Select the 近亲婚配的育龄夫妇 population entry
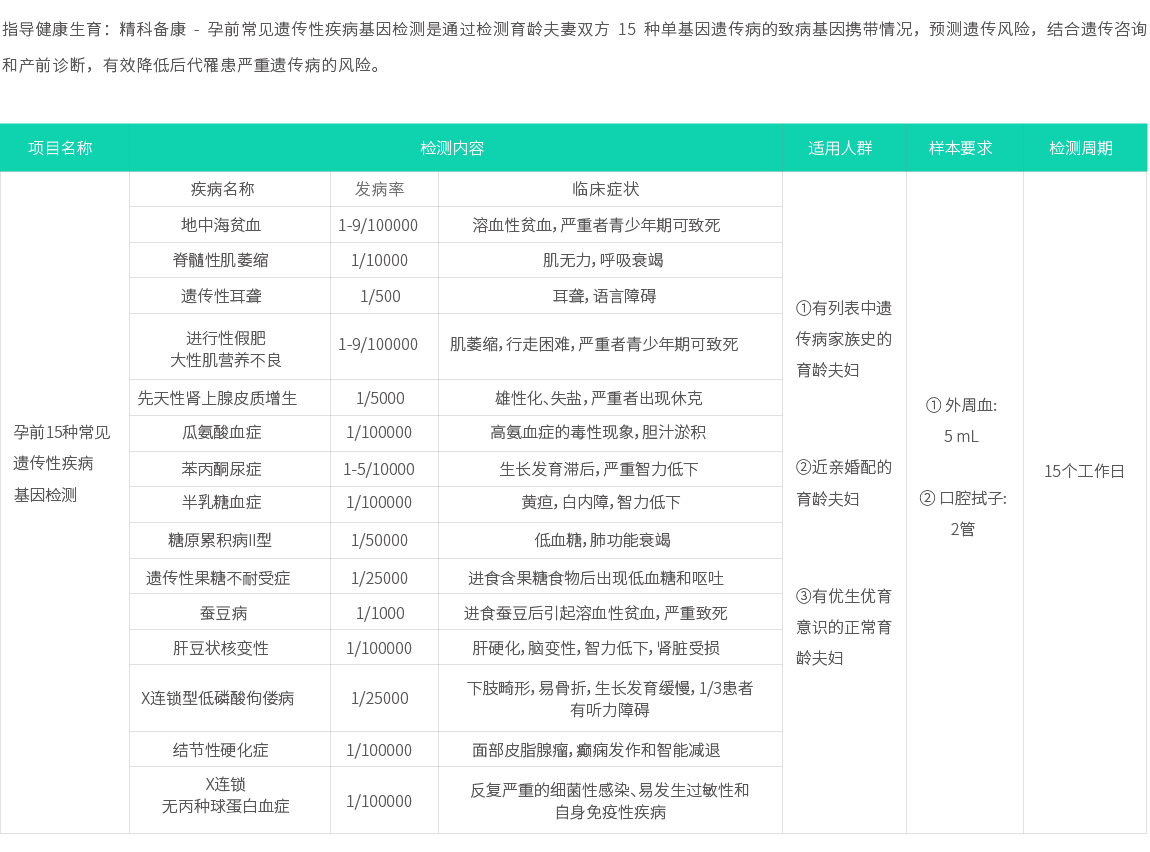Viewport: 1150px width, 852px height. pyautogui.click(x=844, y=482)
